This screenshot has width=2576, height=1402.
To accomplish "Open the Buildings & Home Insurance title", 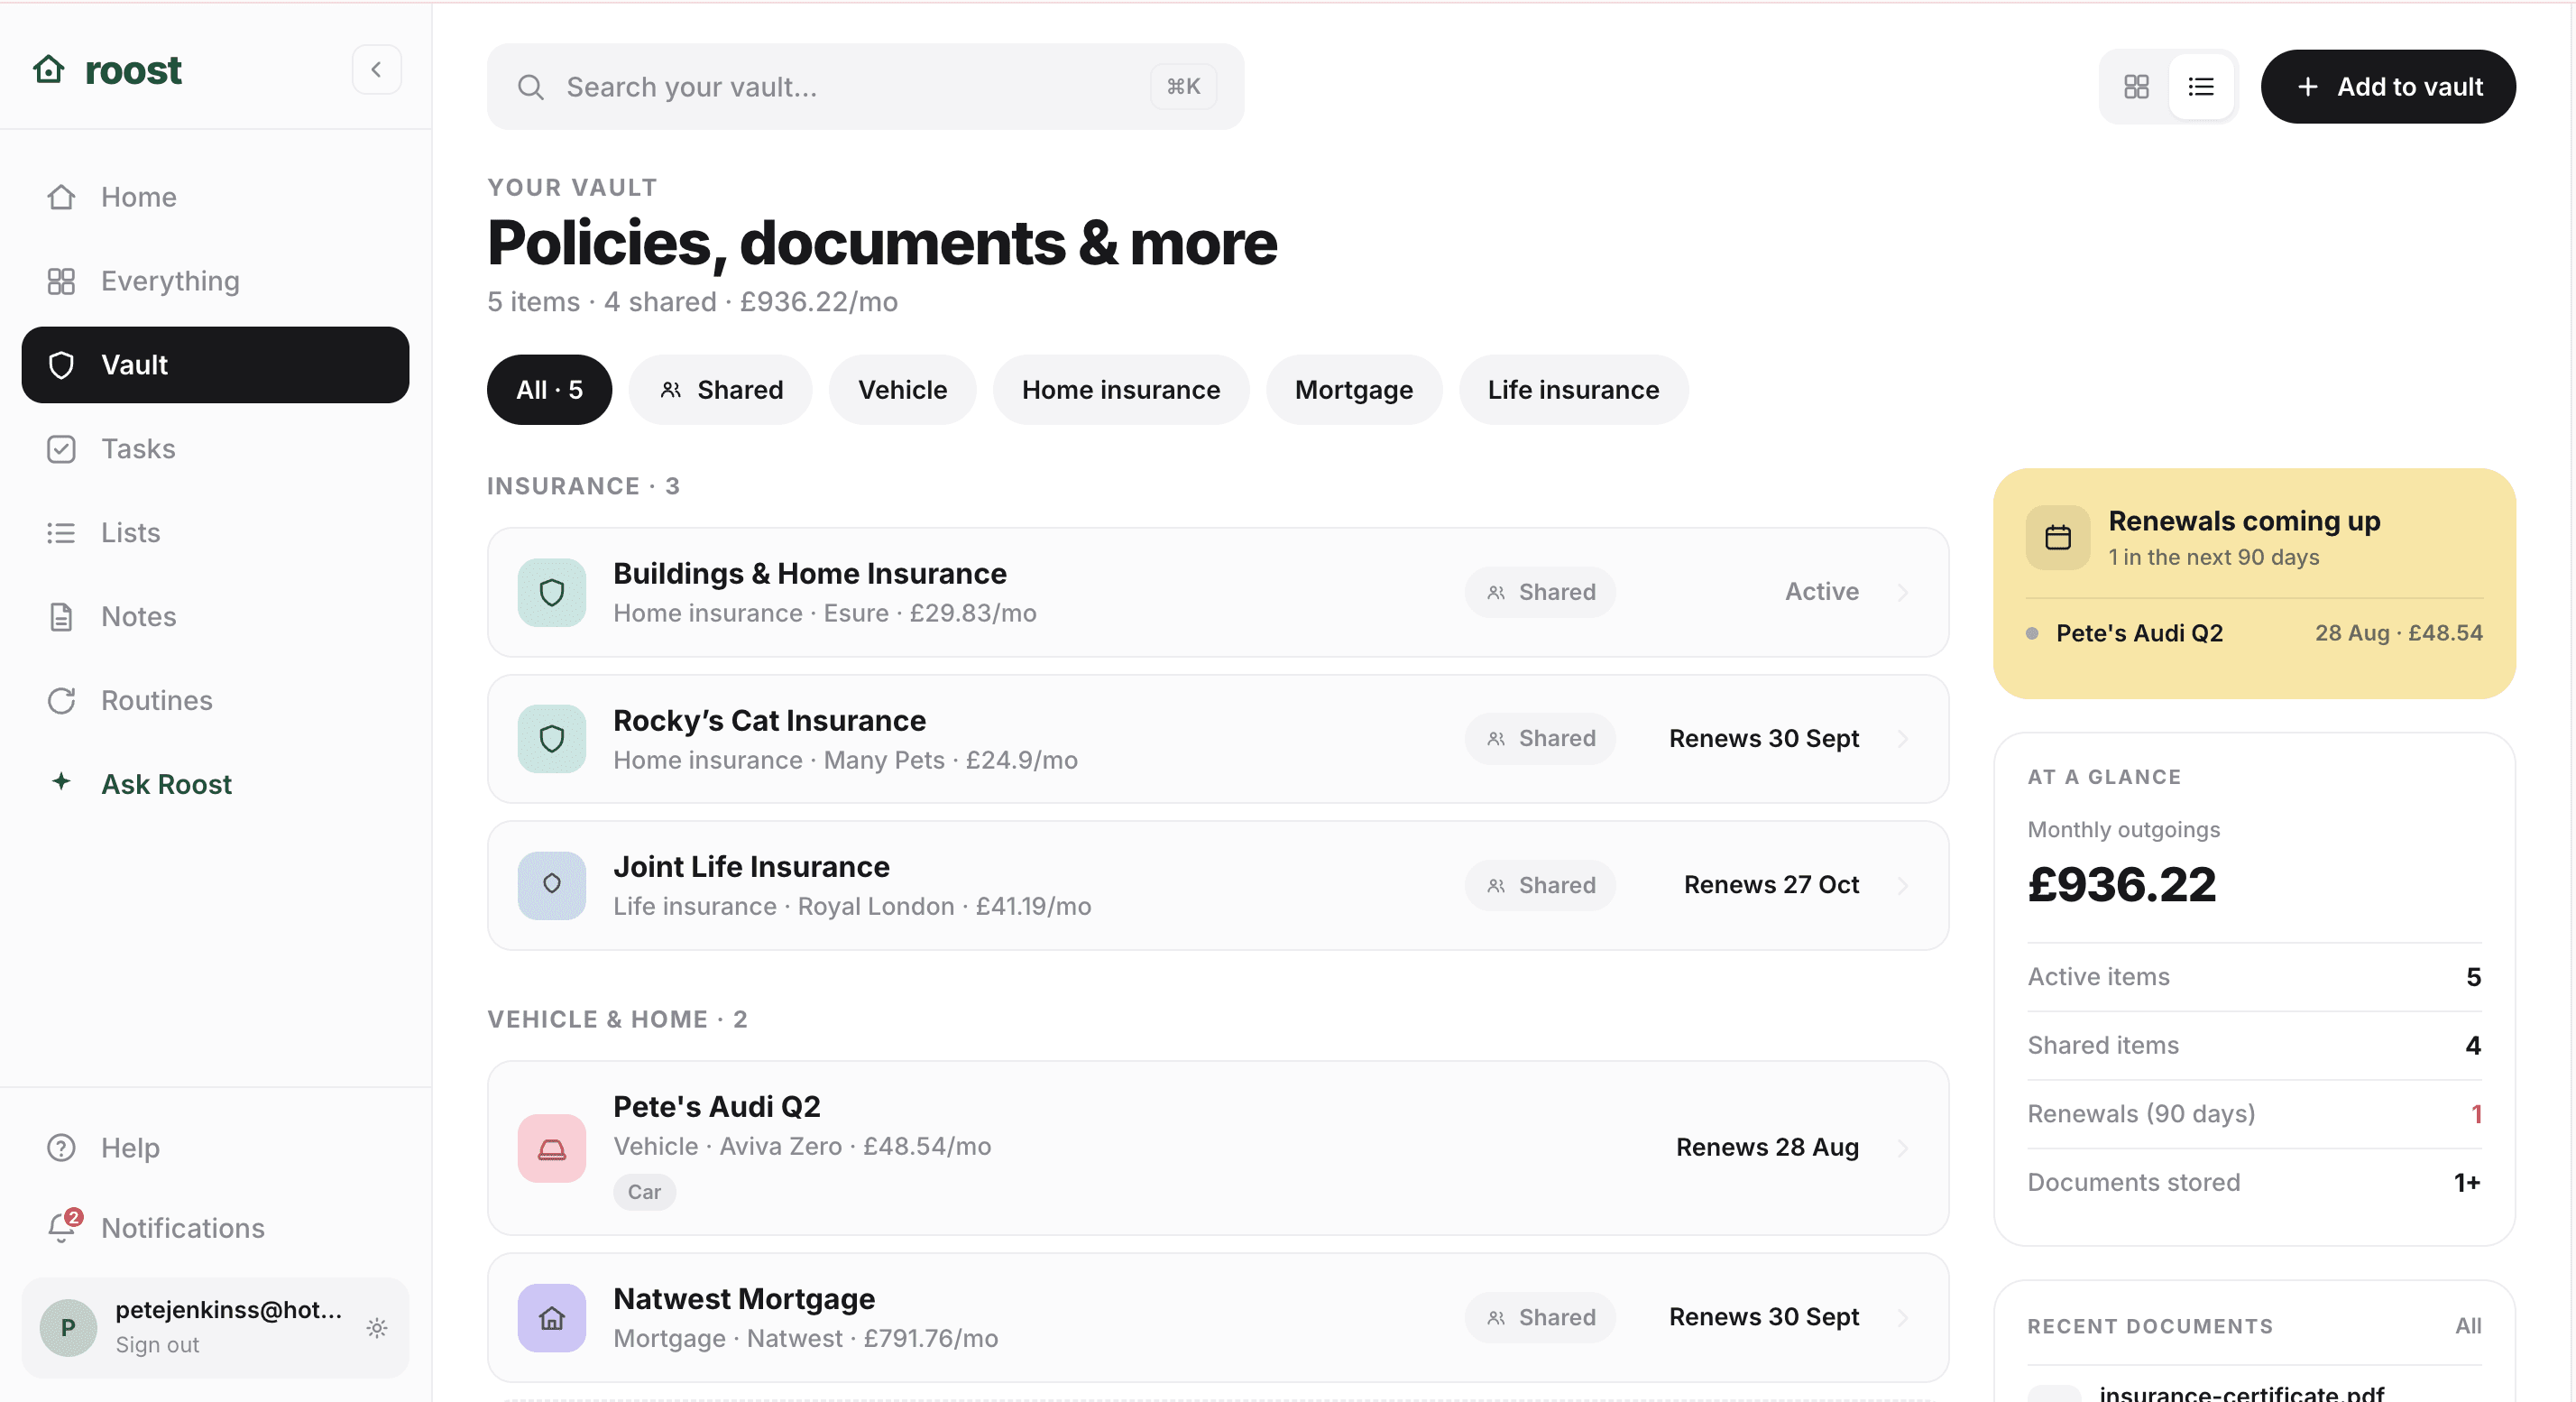I will (x=810, y=573).
